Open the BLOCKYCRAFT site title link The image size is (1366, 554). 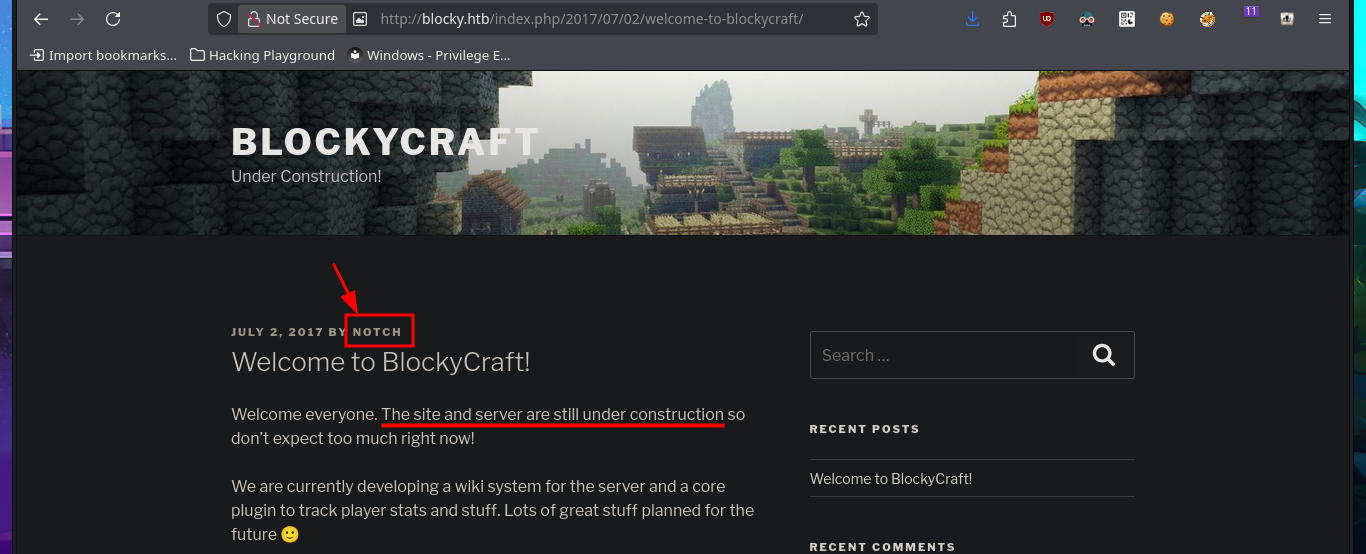point(385,142)
